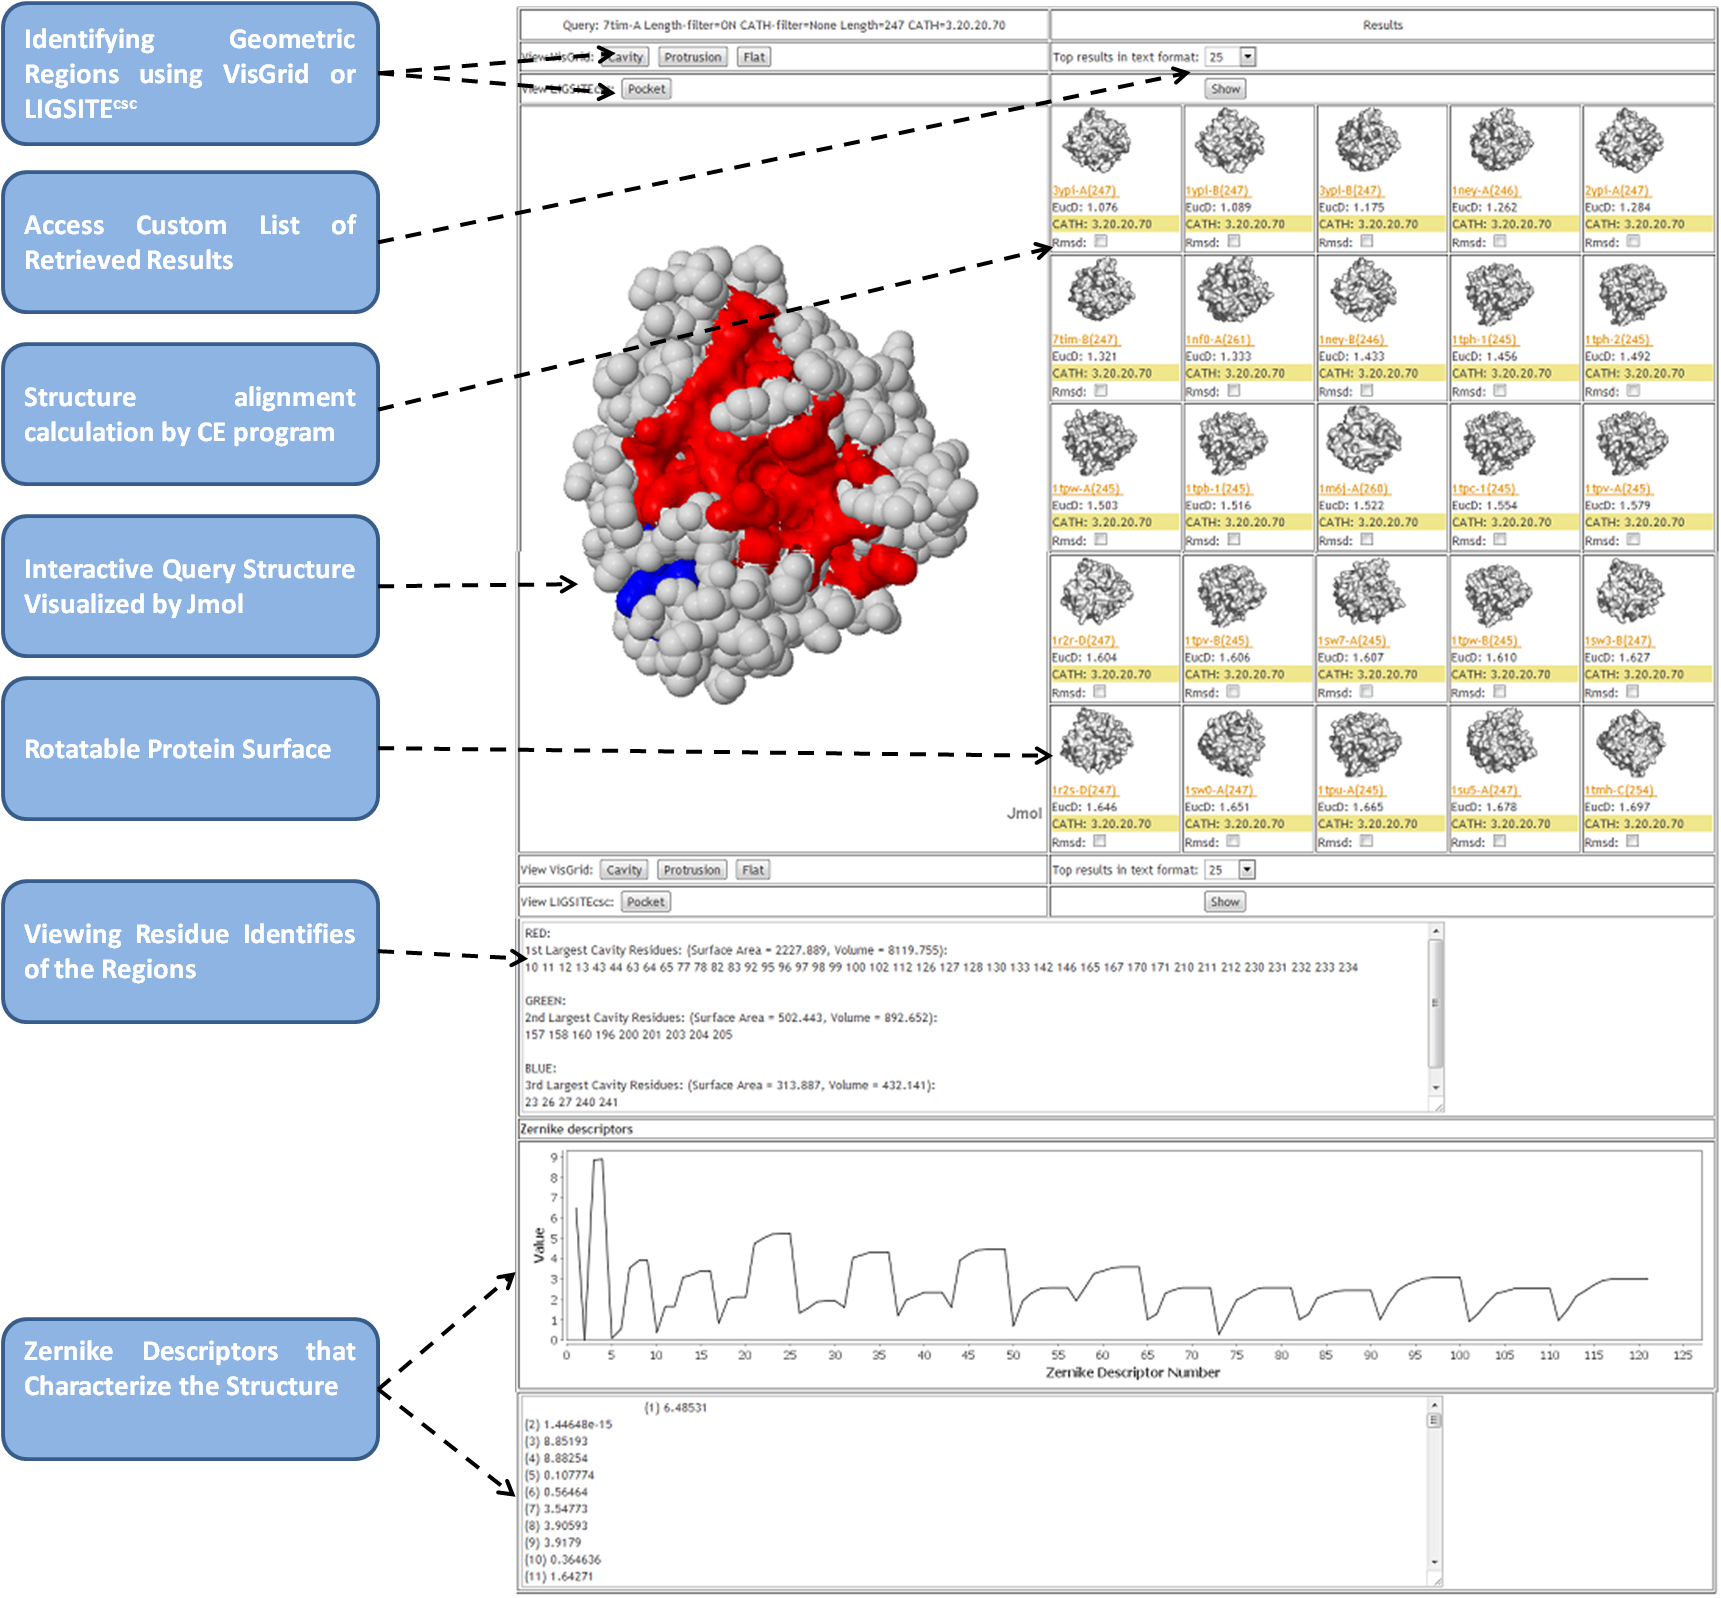This screenshot has height=1598, width=1721.
Task: Click the 1tph-2 protein surface thumbnail
Action: [x=1630, y=291]
